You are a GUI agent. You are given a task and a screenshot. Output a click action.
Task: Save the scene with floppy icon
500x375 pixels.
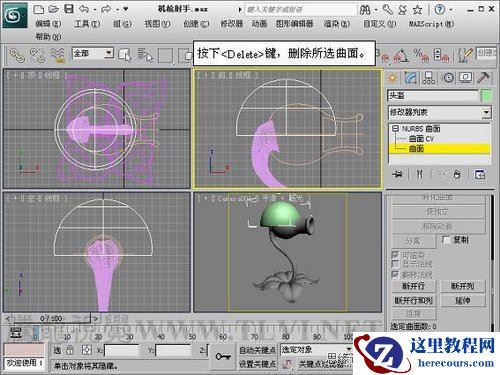point(69,9)
